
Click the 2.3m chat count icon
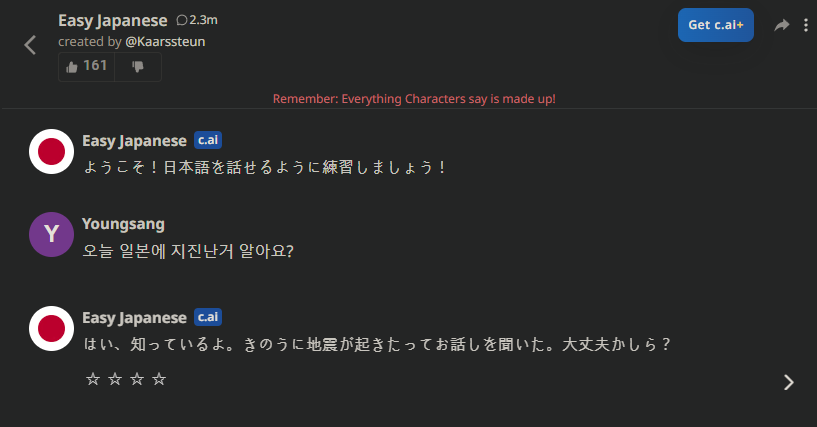click(x=182, y=20)
